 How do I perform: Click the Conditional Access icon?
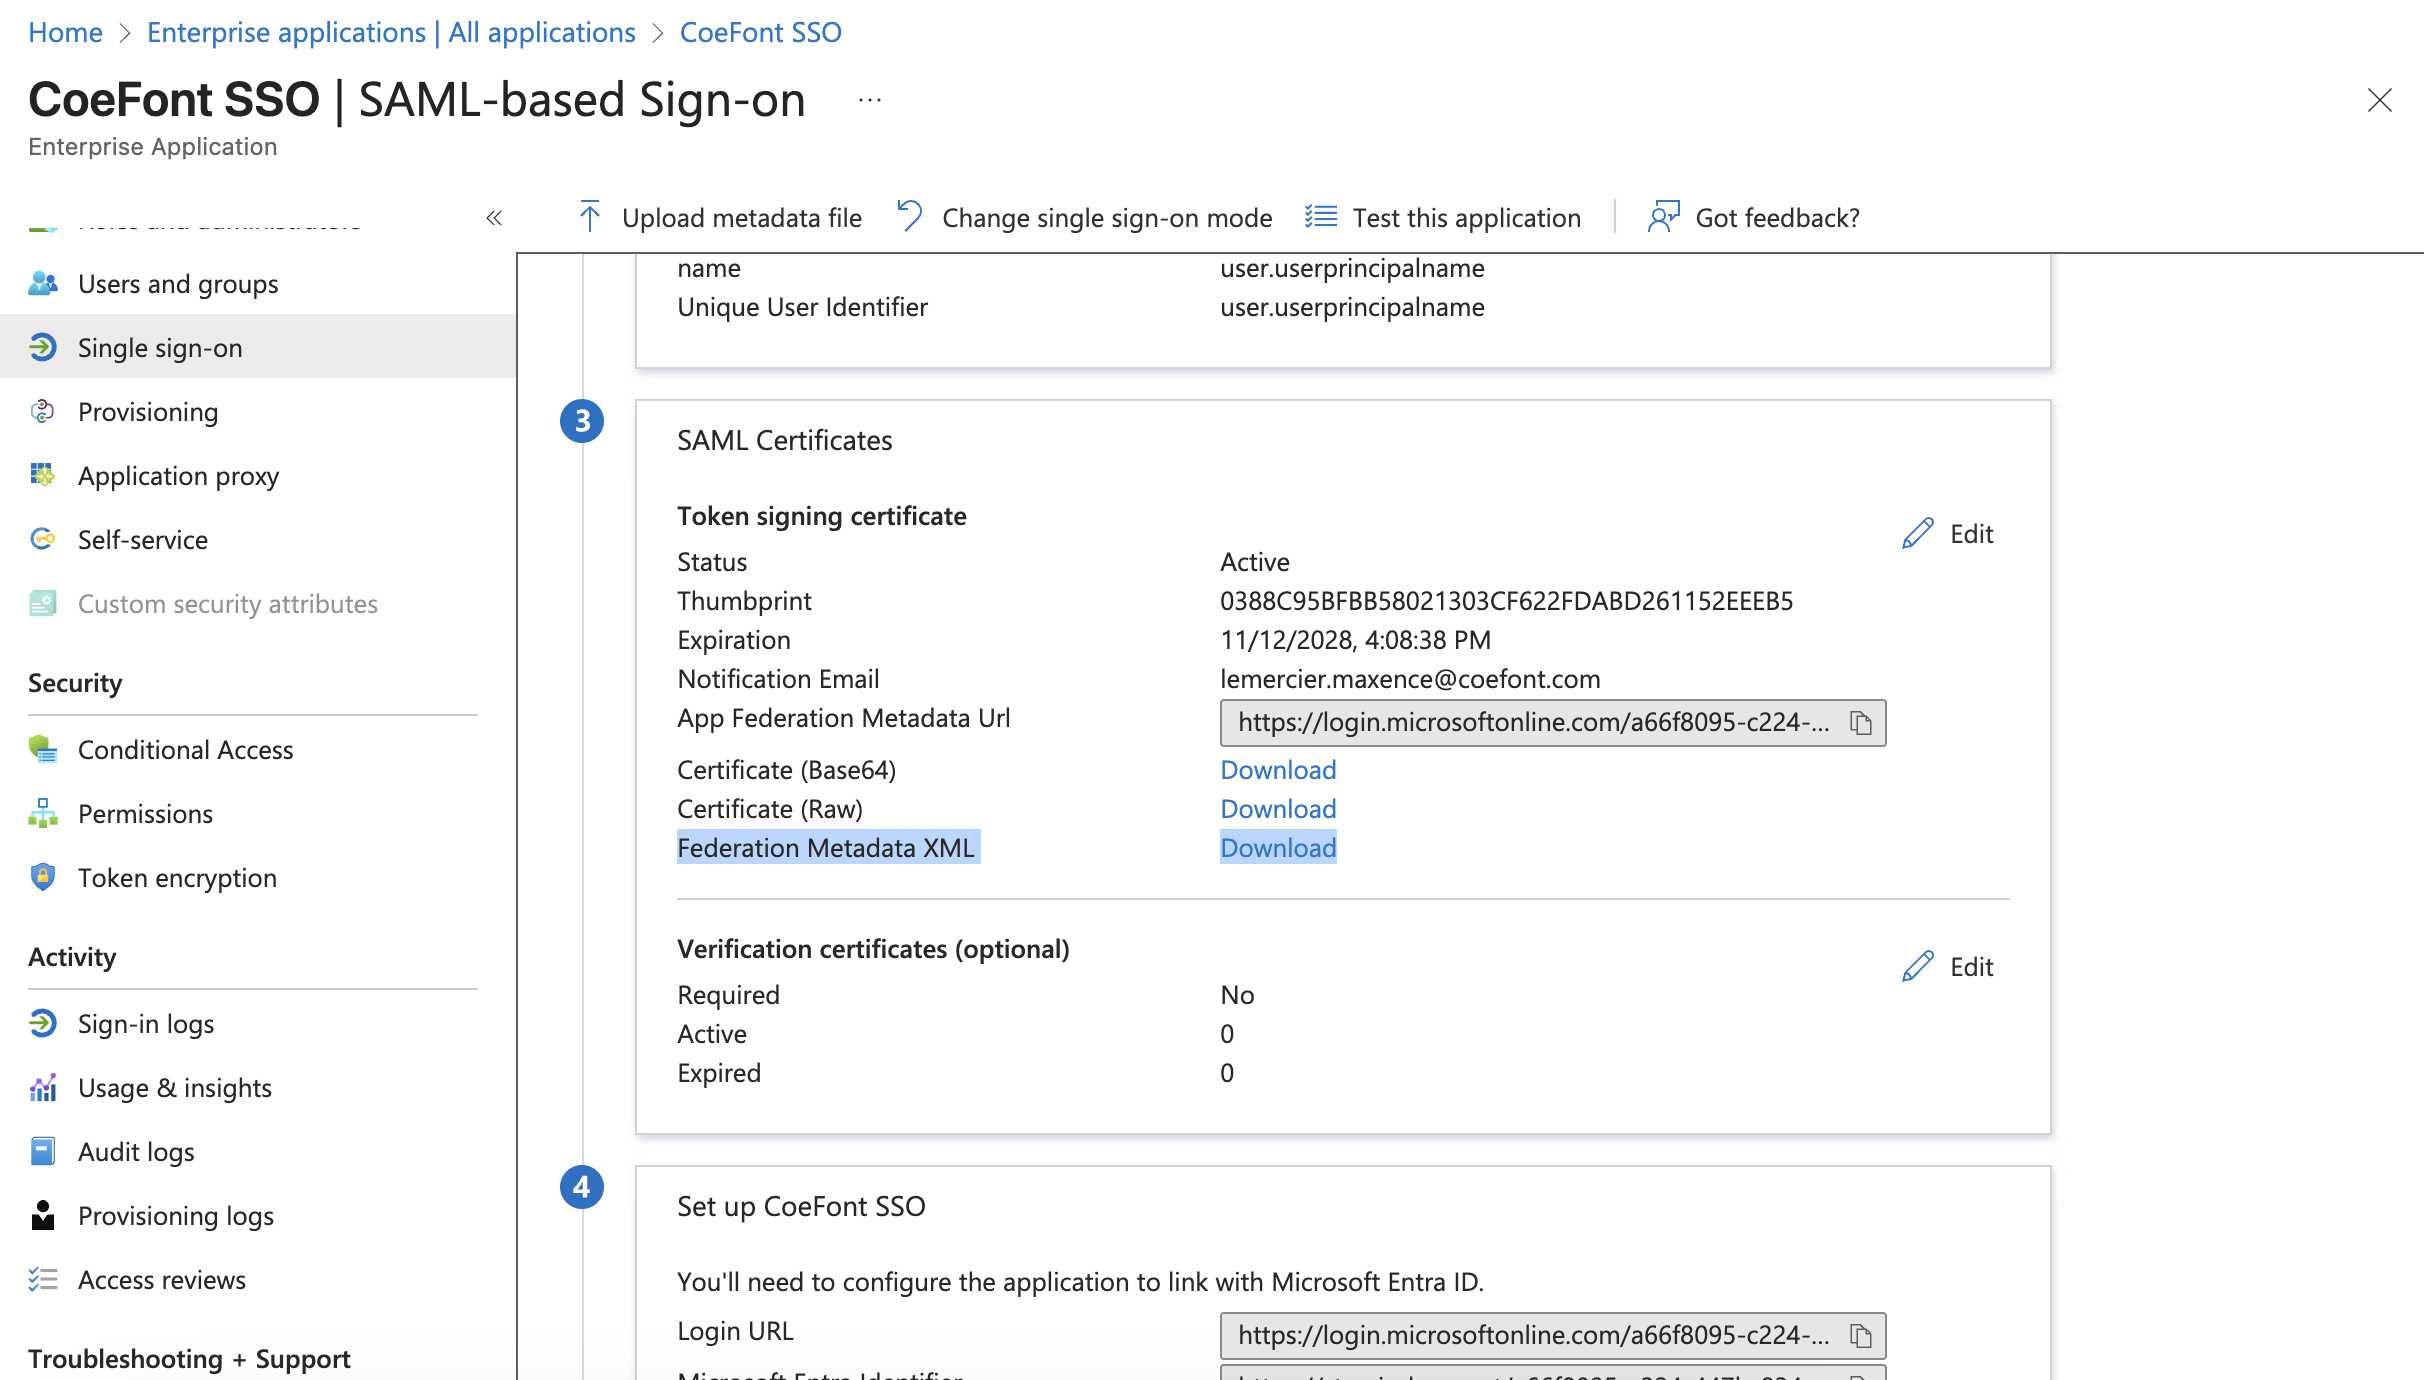(x=43, y=750)
